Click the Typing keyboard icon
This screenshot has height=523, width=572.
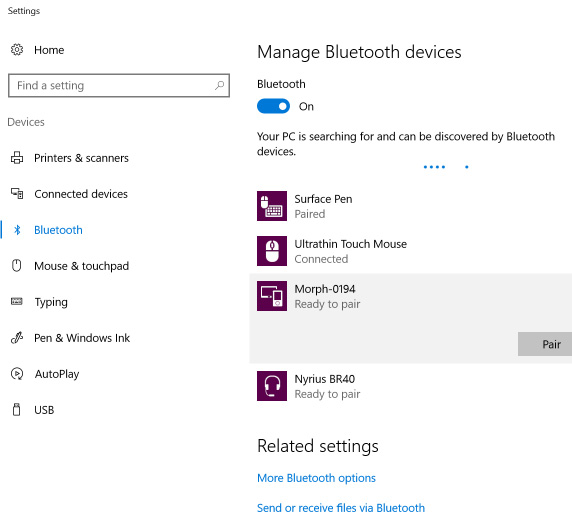tap(17, 302)
